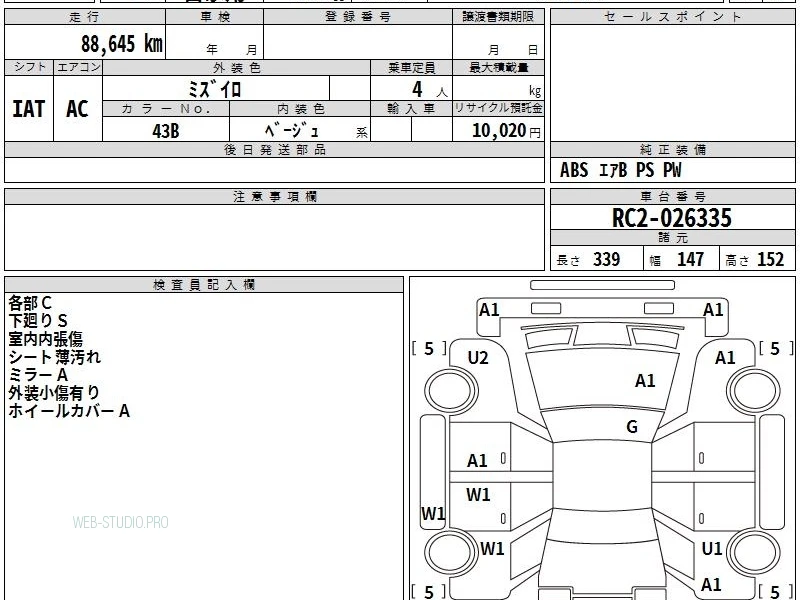Click the U2 damage mark on the diagram
The image size is (800, 600).
pos(478,358)
